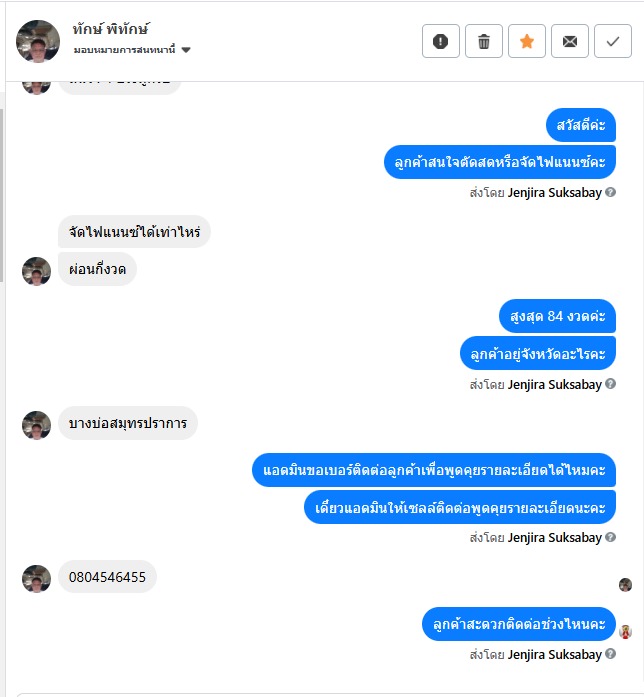The image size is (644, 697).
Task: Click the small seen-by customer avatar
Action: click(x=625, y=585)
